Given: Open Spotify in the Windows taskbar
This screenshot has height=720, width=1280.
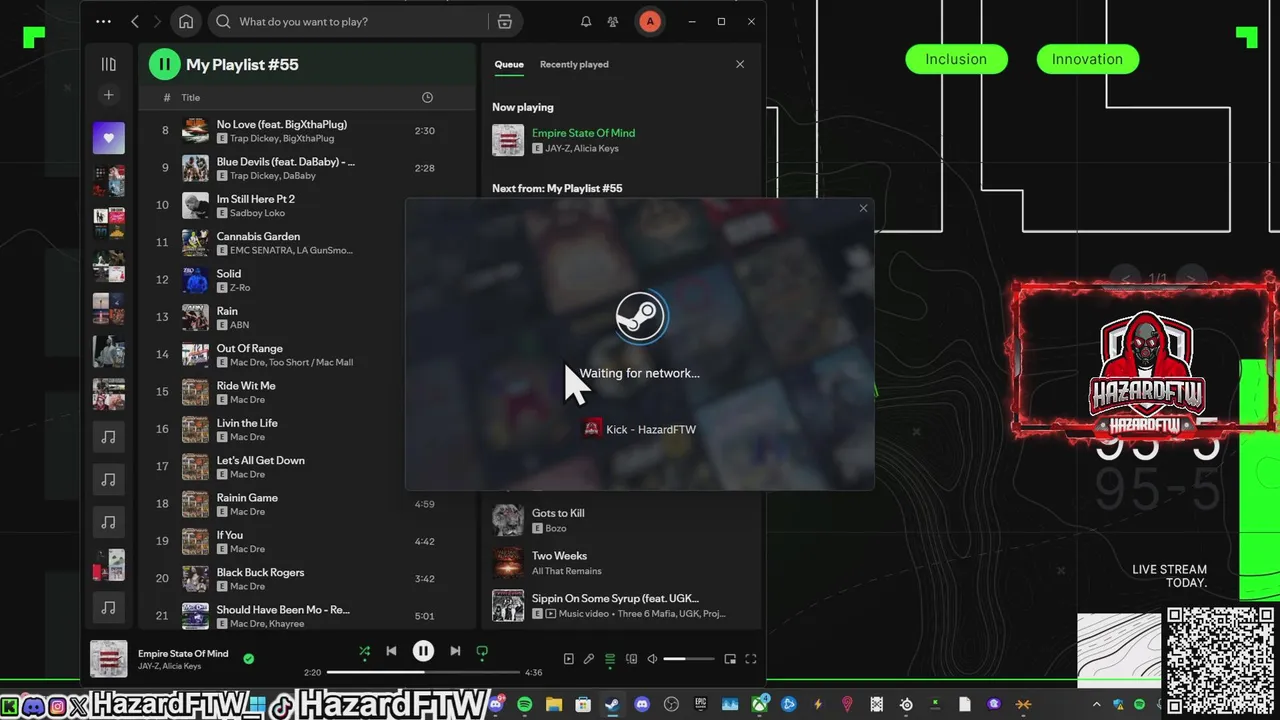Looking at the screenshot, I should [x=525, y=705].
